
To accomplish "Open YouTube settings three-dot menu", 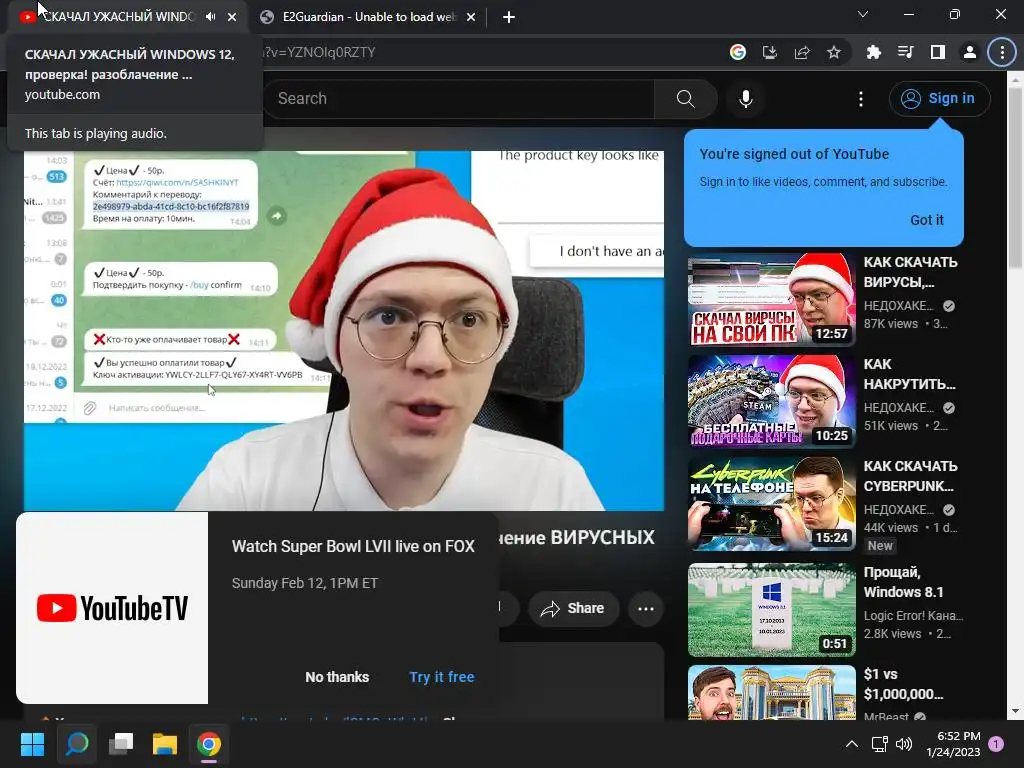I will [861, 99].
